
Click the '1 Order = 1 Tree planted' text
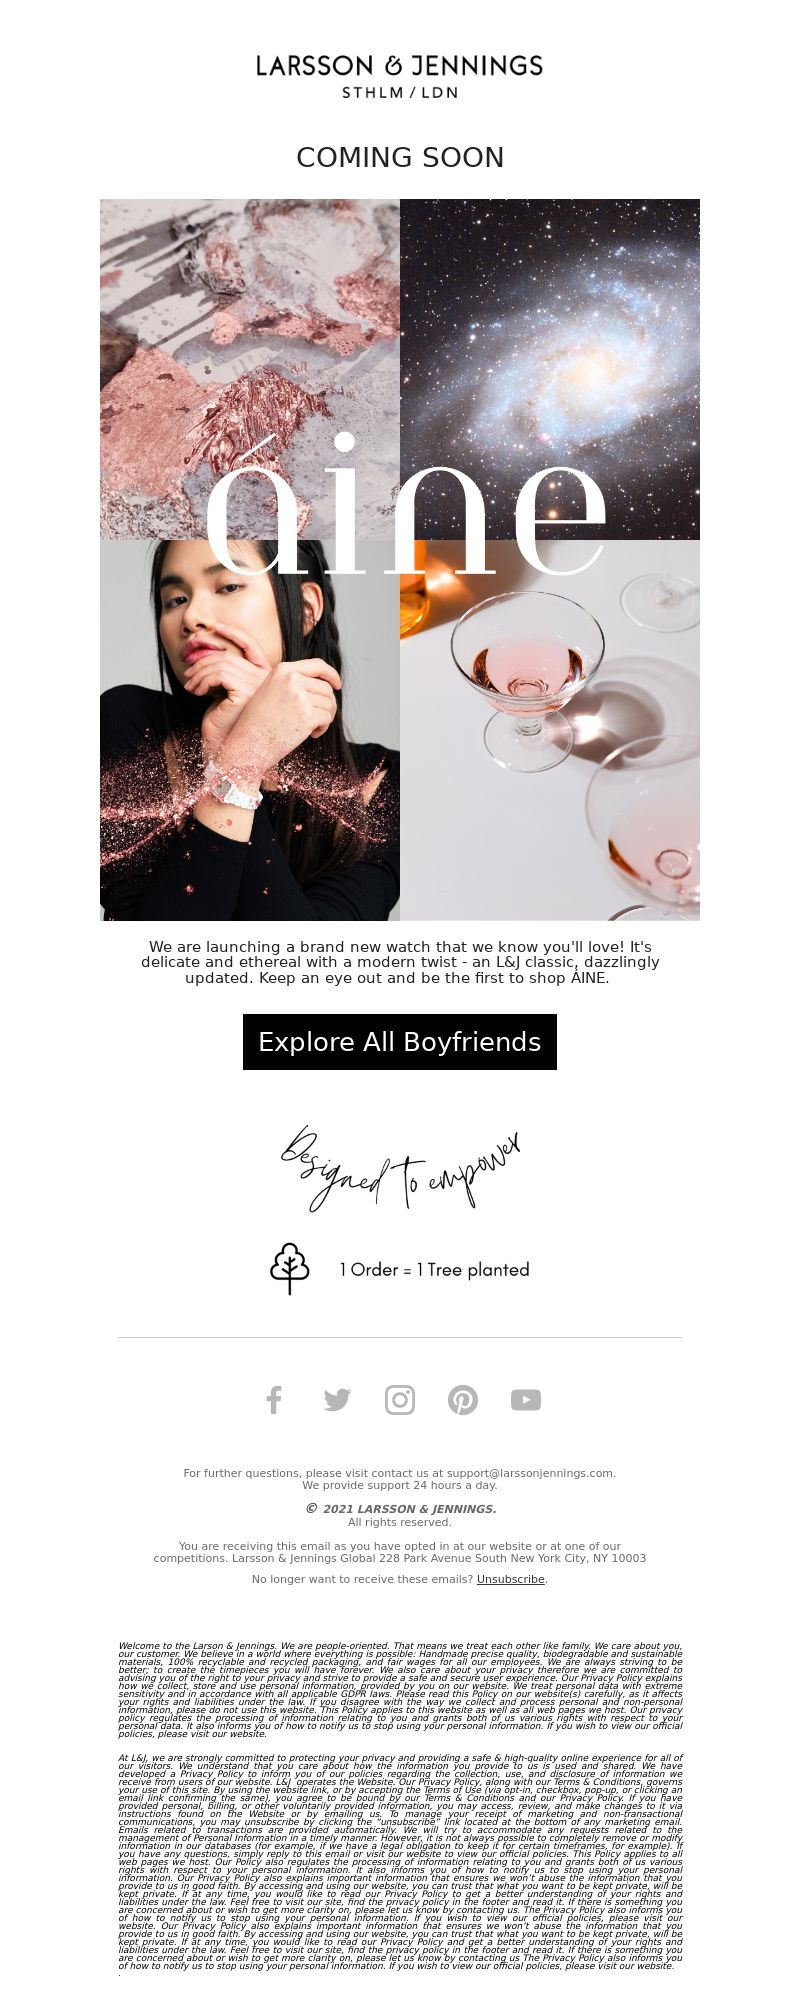coord(434,1270)
